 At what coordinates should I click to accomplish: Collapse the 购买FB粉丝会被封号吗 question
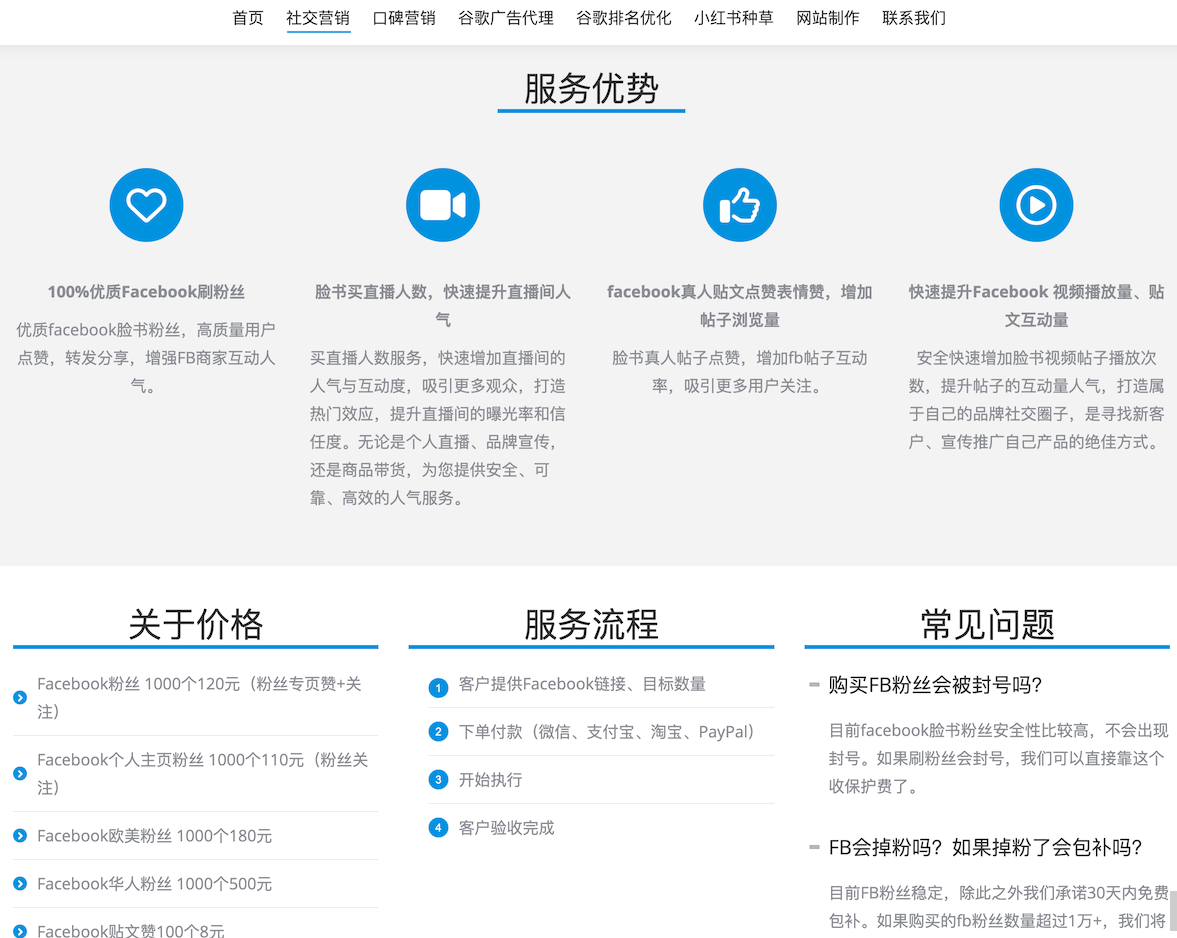[x=814, y=684]
